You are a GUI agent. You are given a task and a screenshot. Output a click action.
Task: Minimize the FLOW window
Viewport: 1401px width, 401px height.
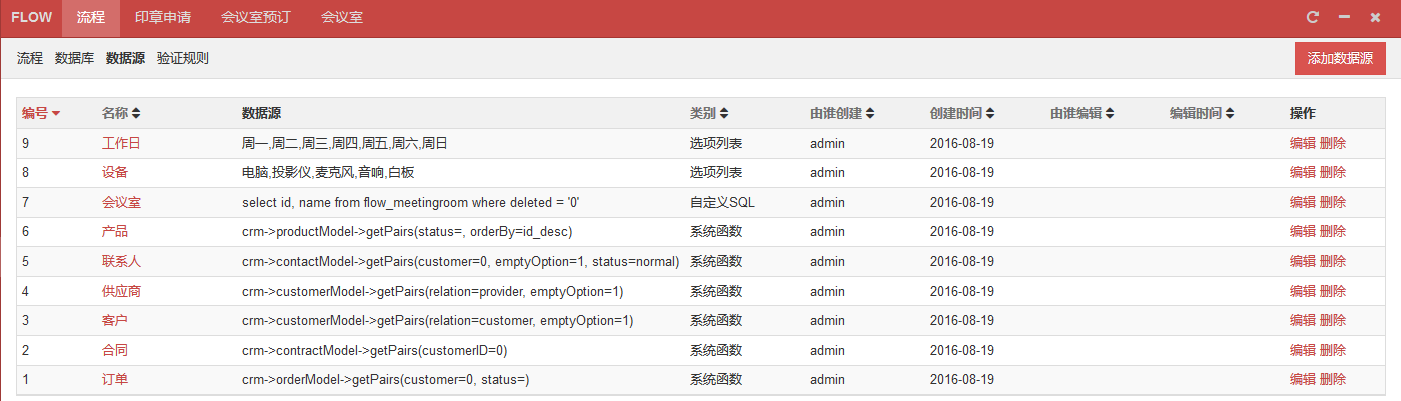point(1344,17)
